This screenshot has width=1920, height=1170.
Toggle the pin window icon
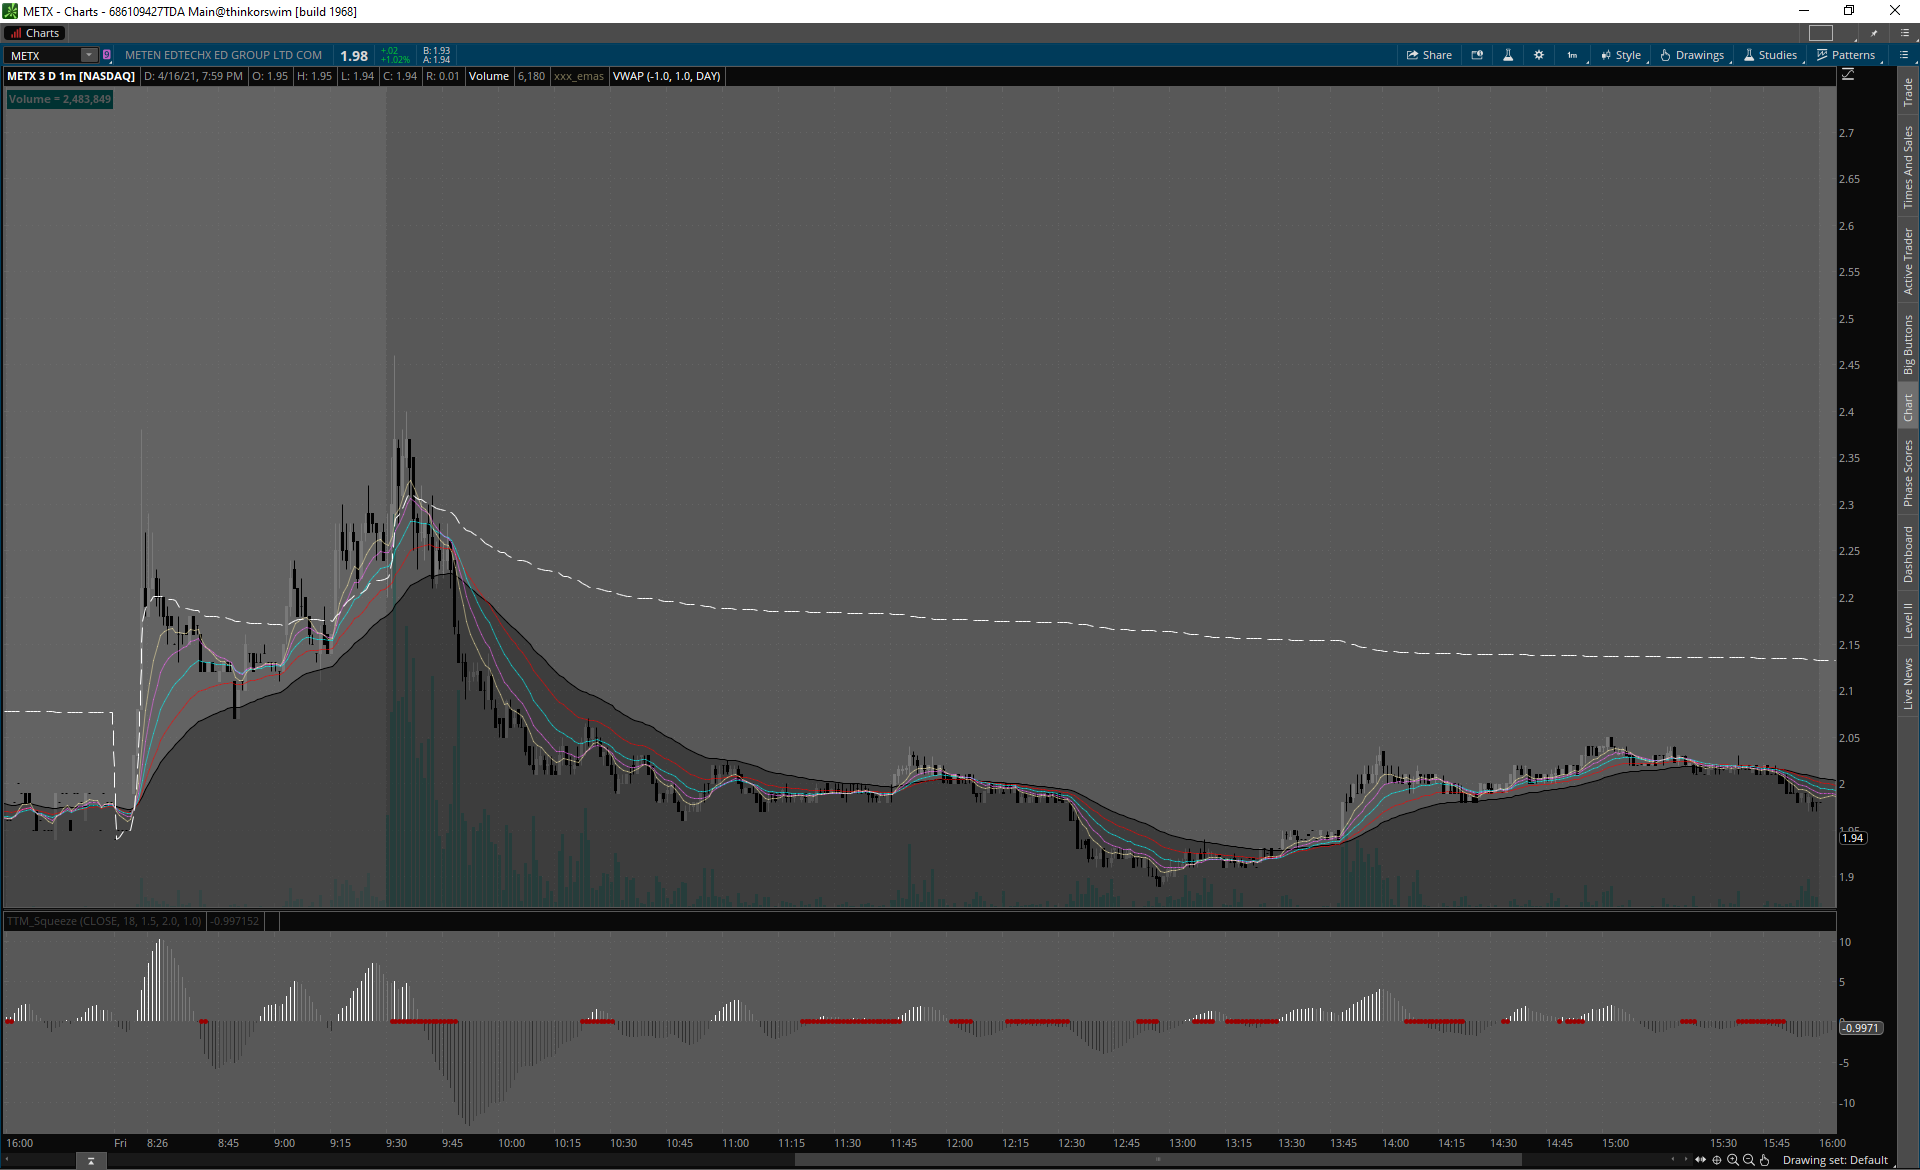1874,33
